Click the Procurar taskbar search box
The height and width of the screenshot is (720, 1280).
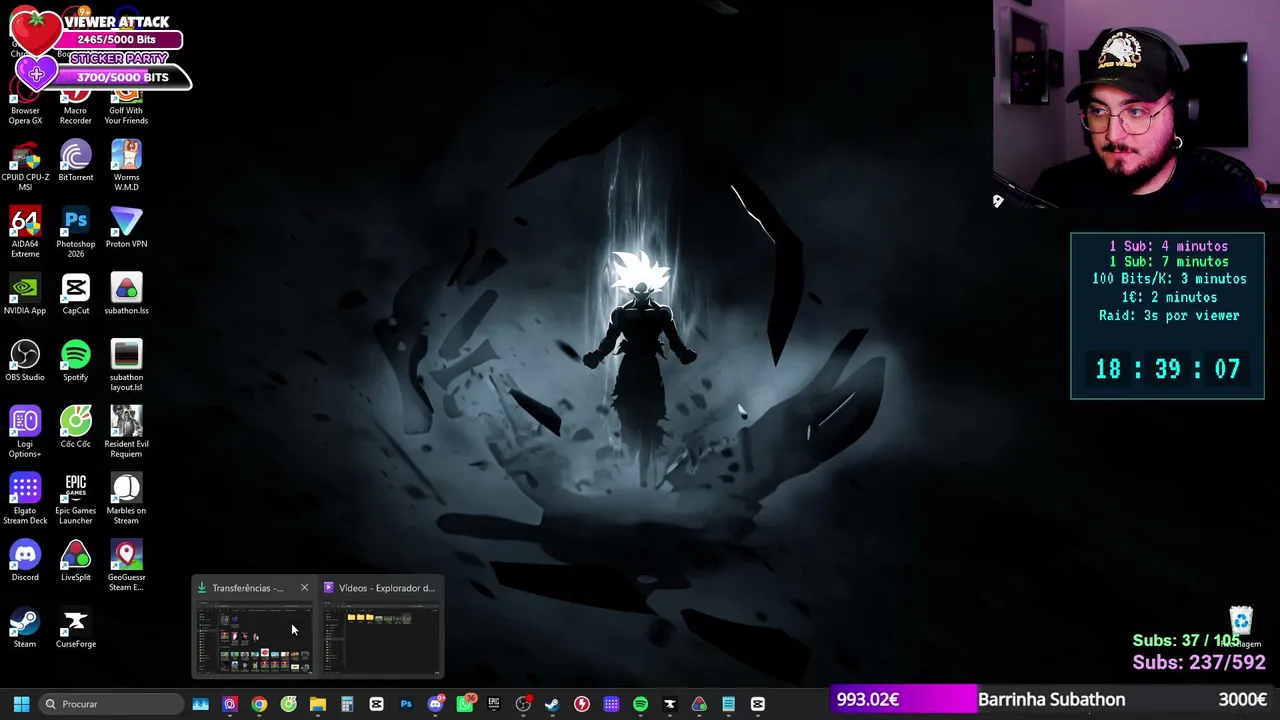(x=111, y=704)
